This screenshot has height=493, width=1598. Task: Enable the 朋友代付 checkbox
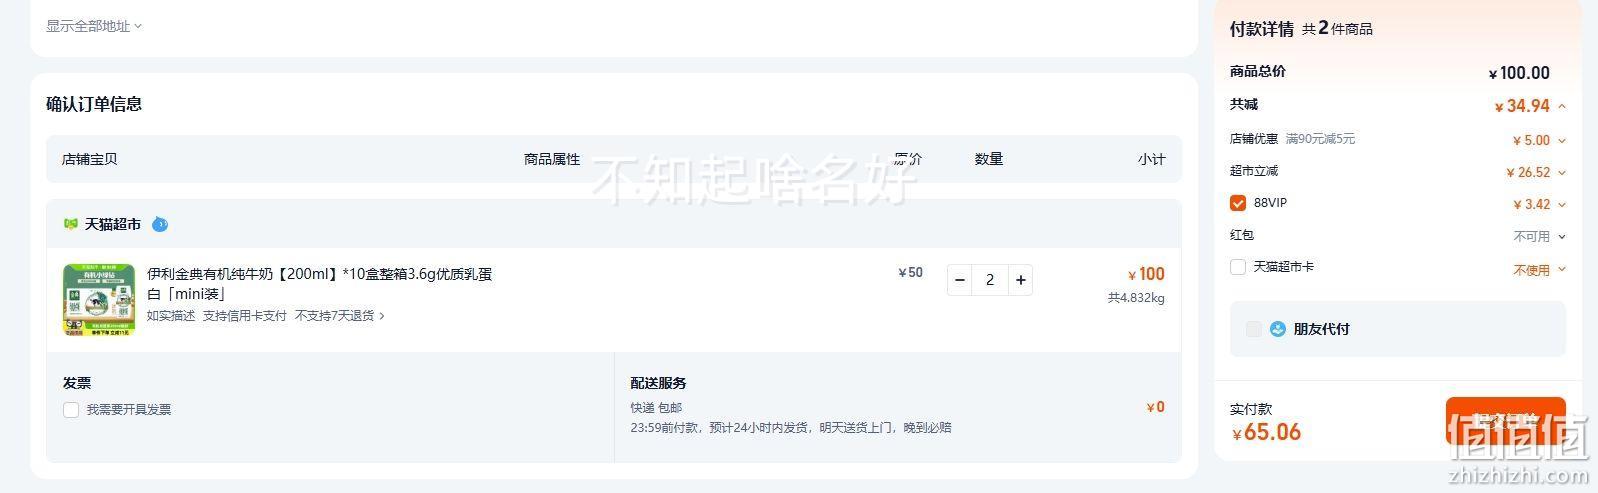1254,329
